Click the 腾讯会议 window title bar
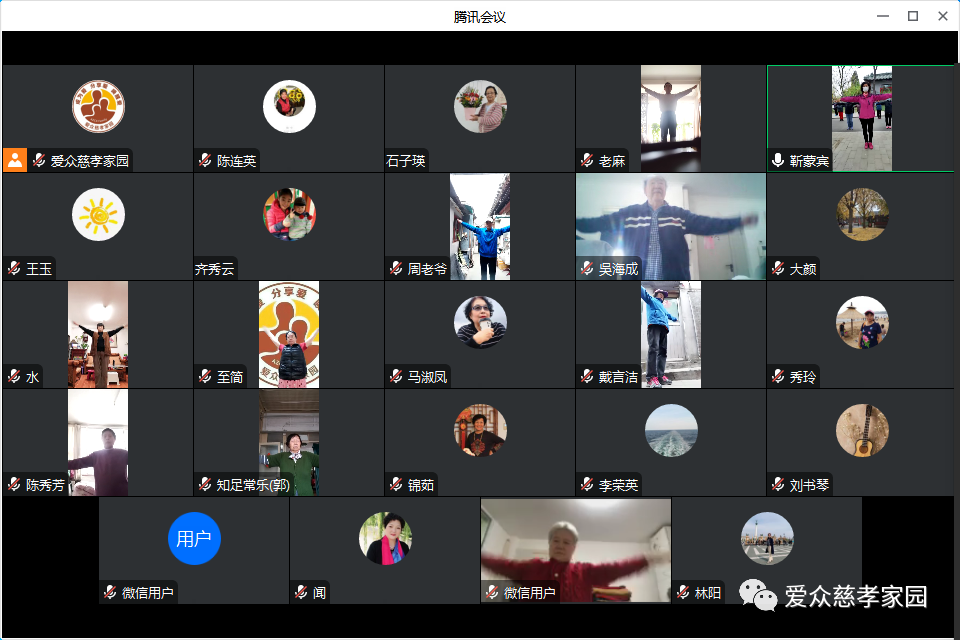 [x=480, y=16]
